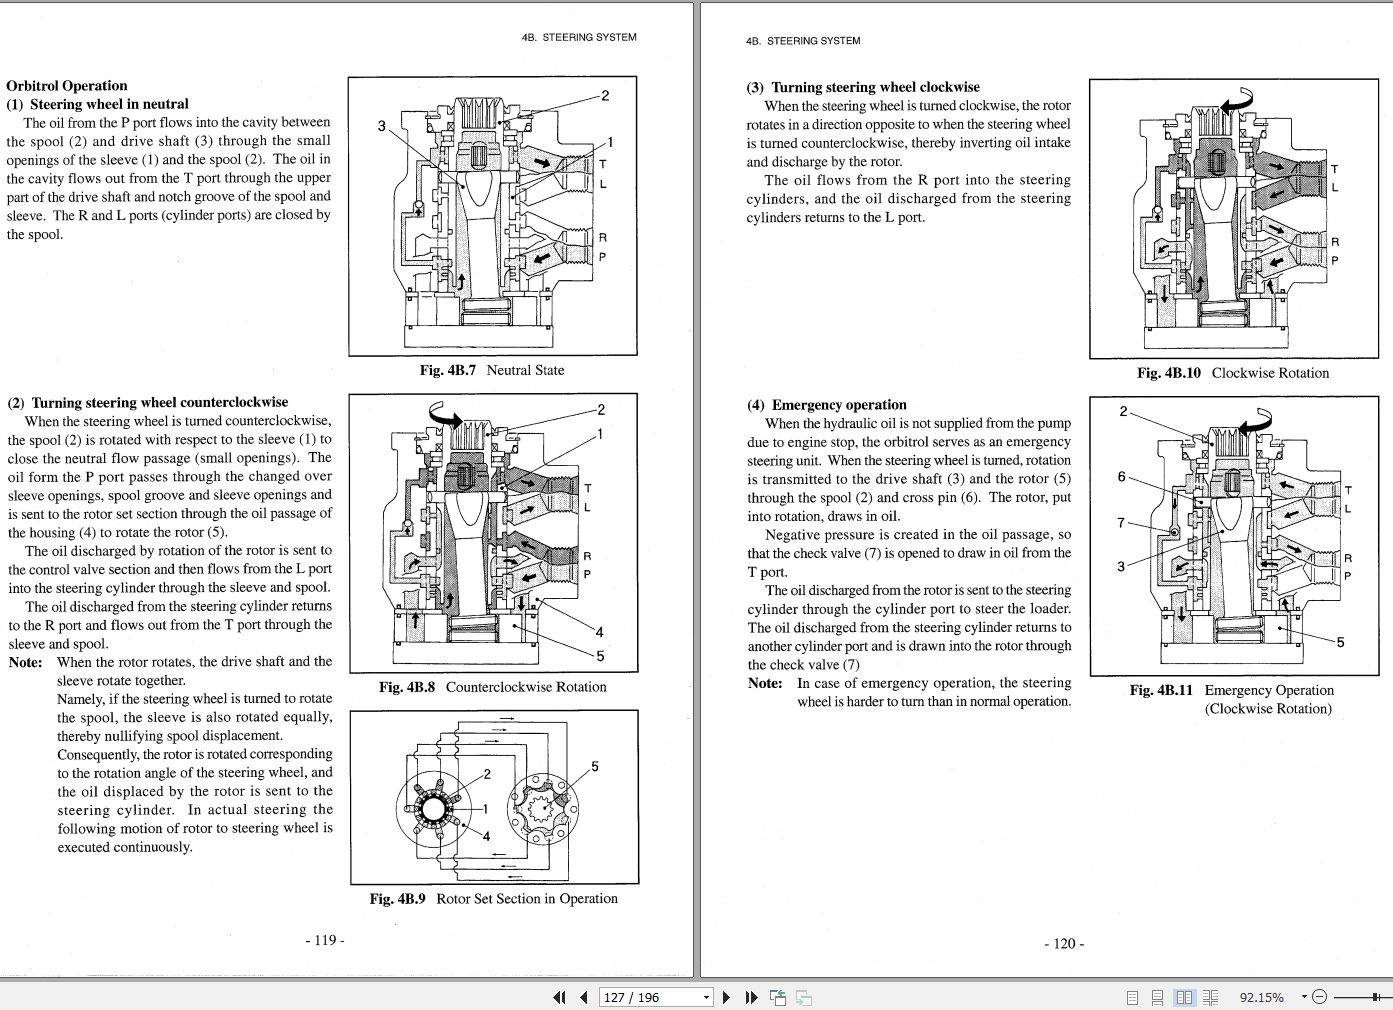Click the 92.15% zoom display

click(x=1263, y=997)
